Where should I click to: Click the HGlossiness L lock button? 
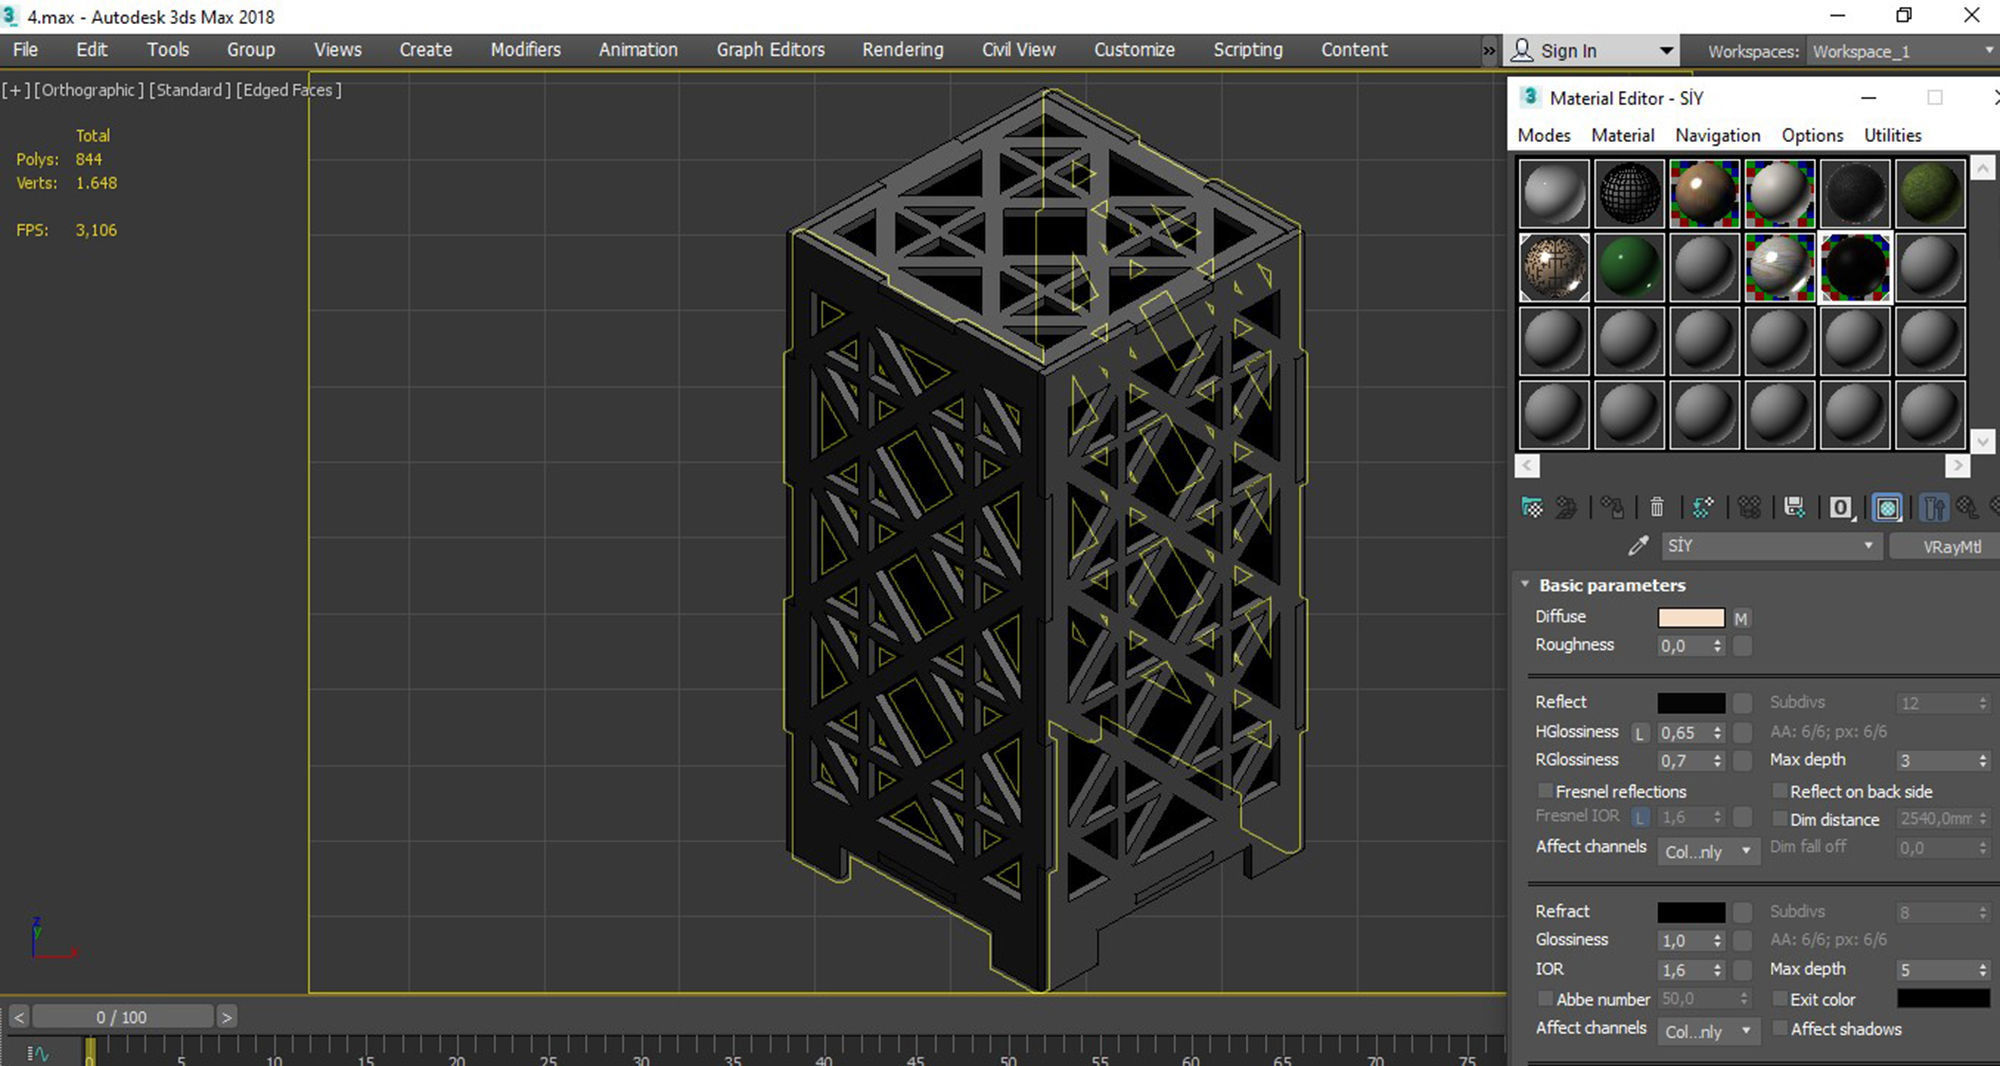click(1639, 733)
